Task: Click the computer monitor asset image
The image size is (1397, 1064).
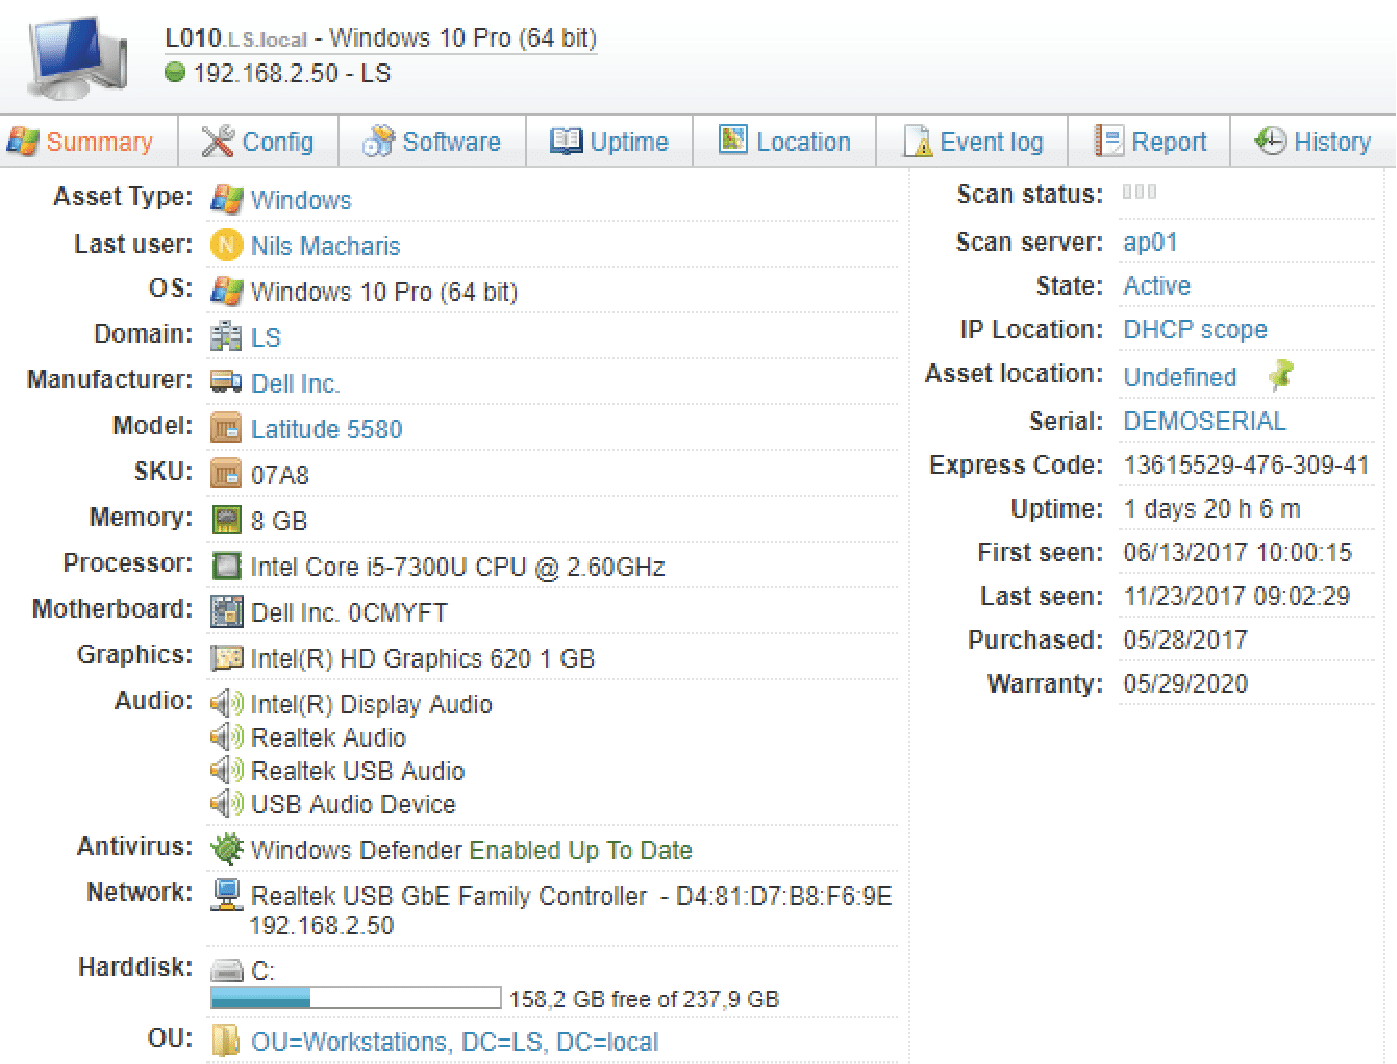Action: click(78, 58)
